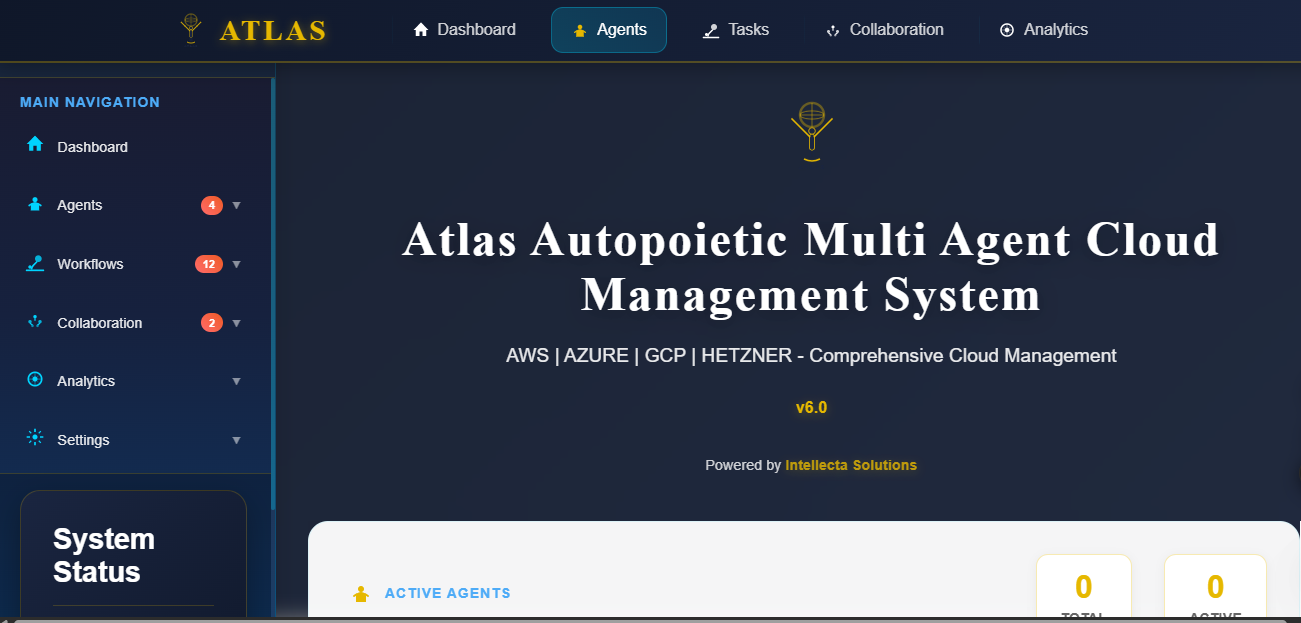Go to the Analytics tab in top navigation

click(x=1044, y=30)
